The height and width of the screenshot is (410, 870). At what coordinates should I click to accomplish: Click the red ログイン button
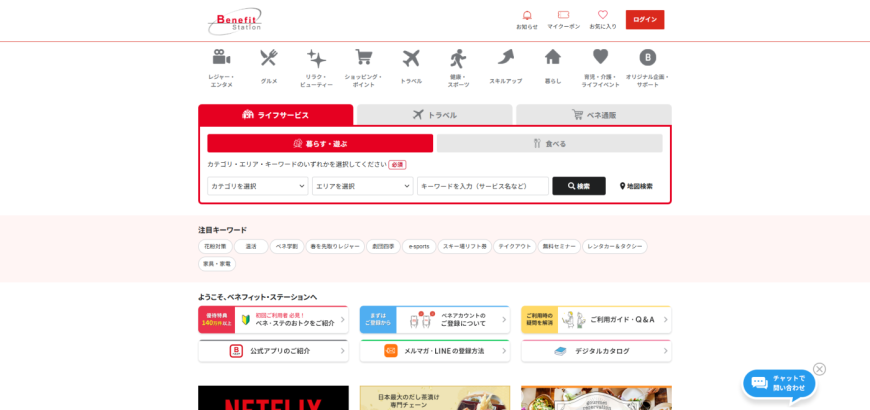pyautogui.click(x=645, y=19)
